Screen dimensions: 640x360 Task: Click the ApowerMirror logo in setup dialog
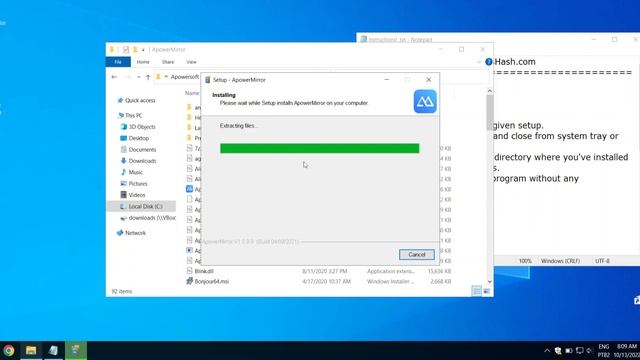pos(425,101)
